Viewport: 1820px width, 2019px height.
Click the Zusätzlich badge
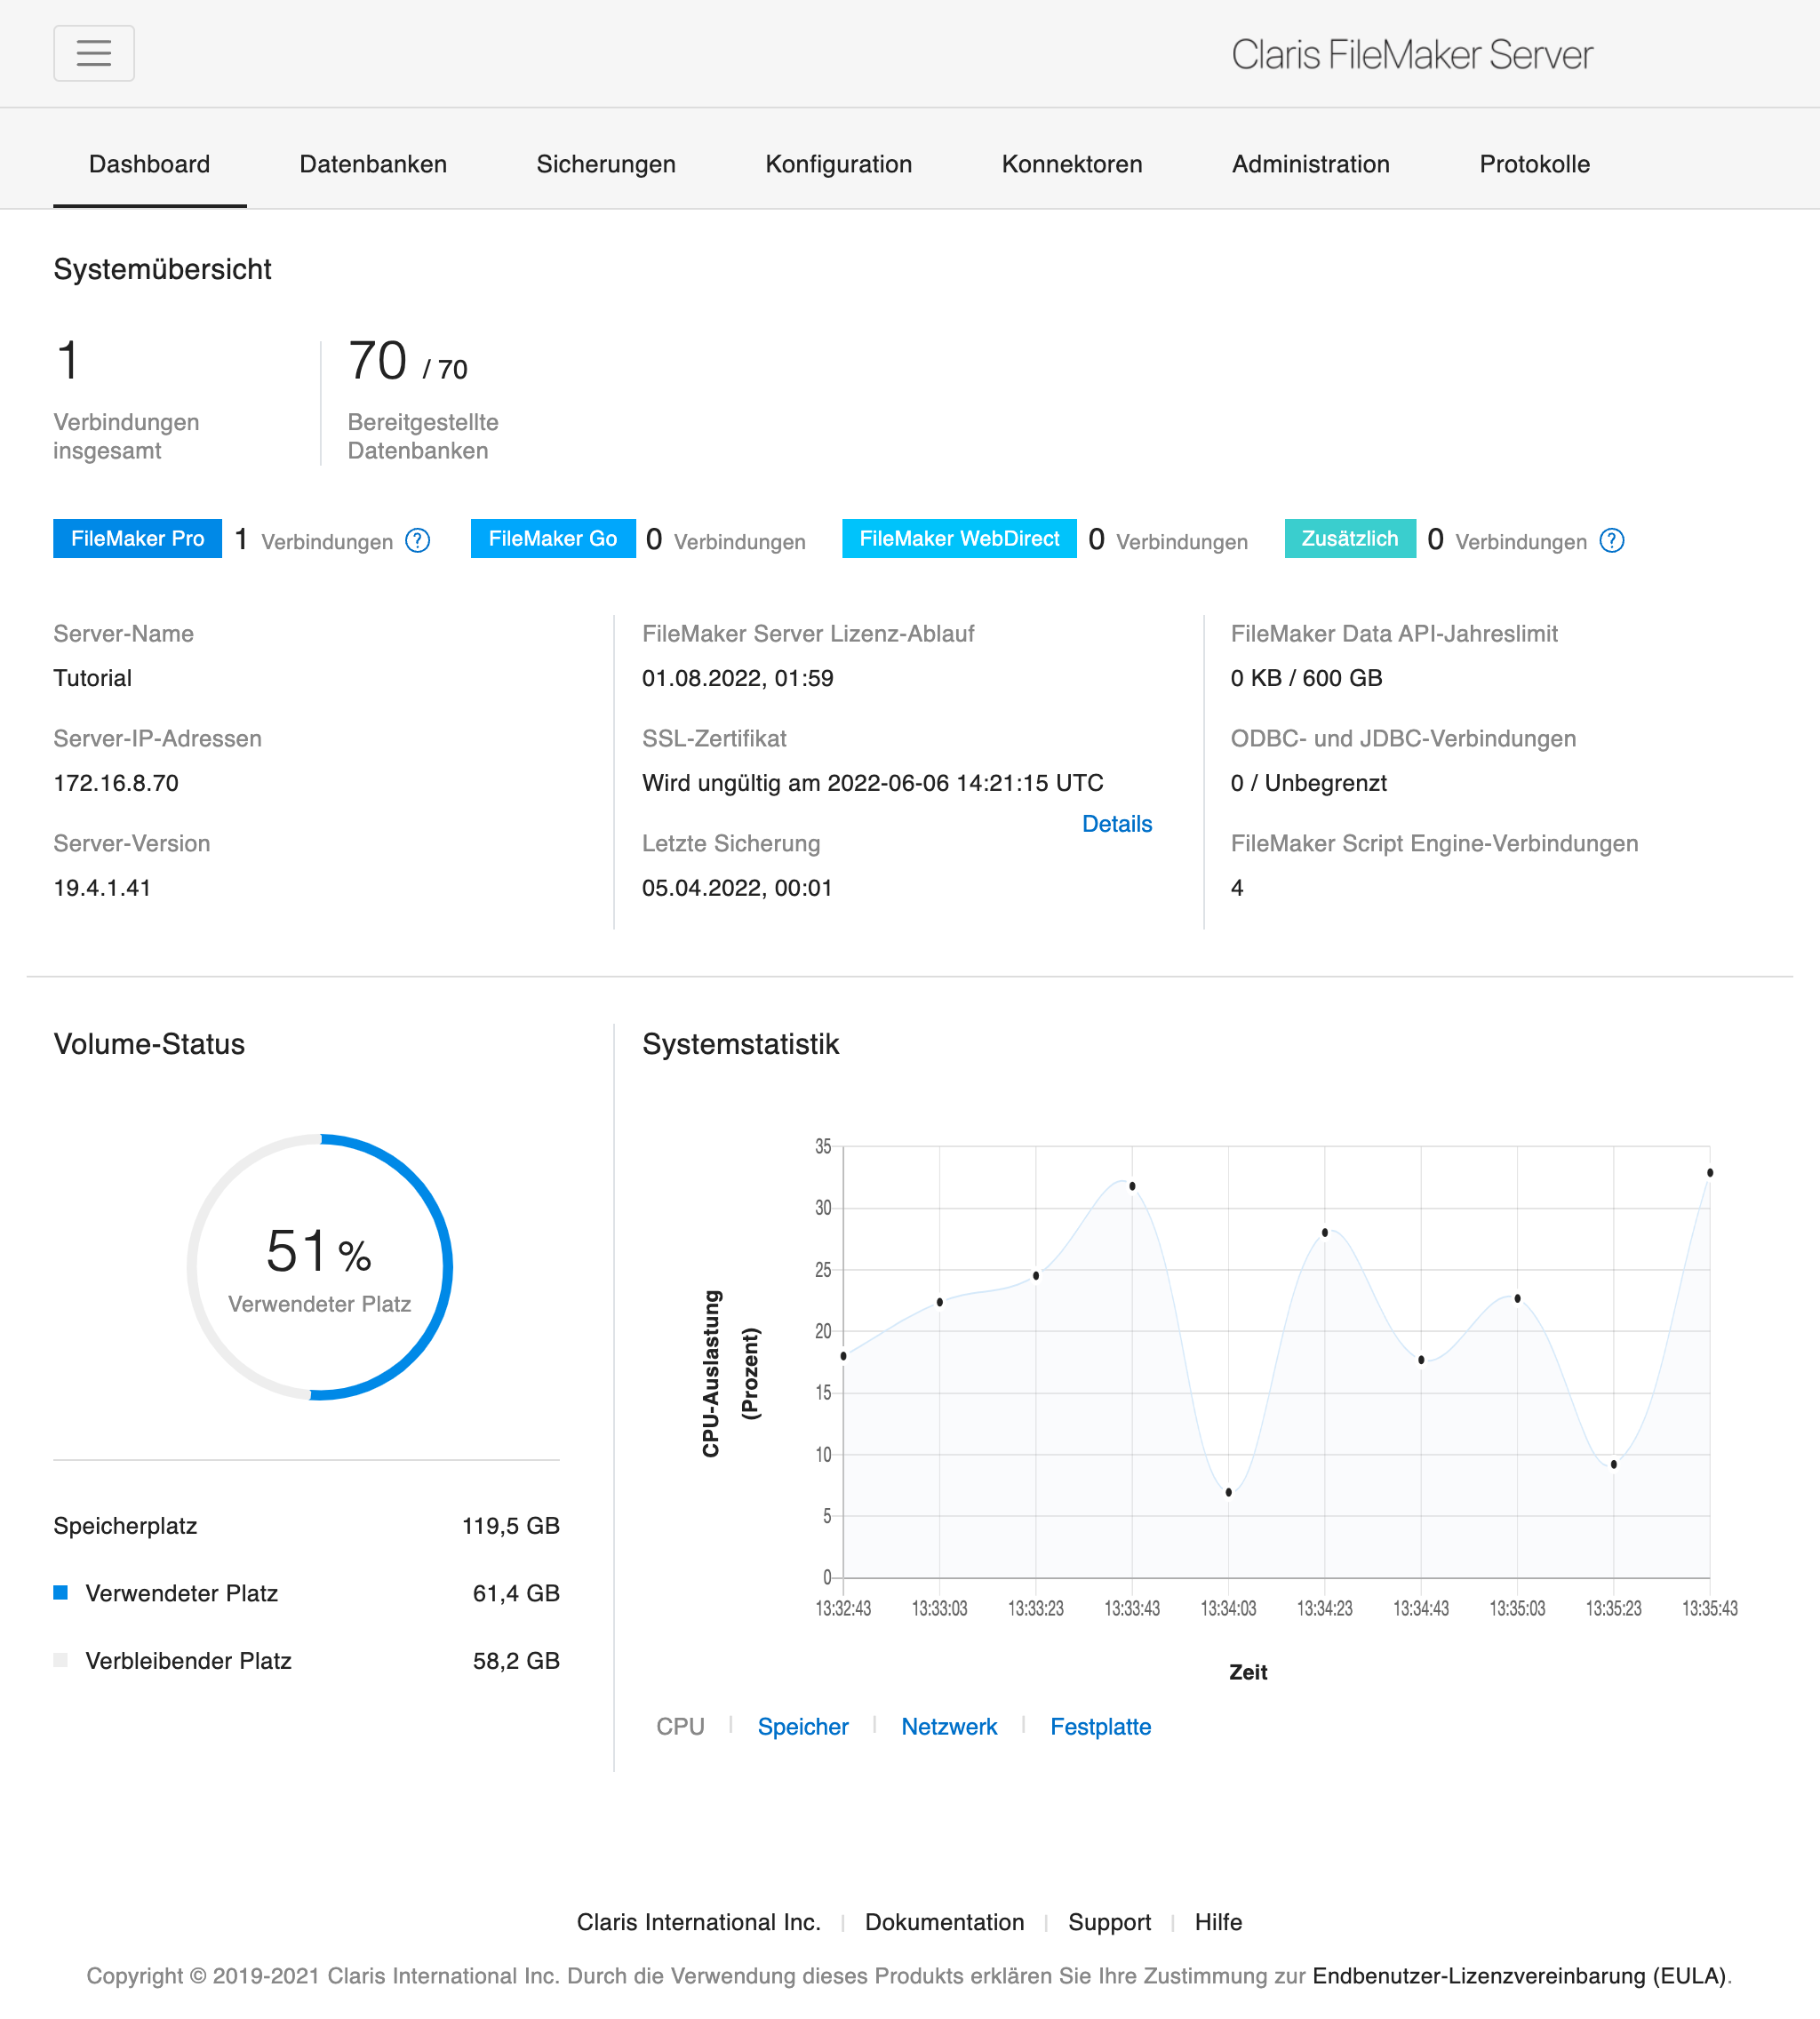1350,539
